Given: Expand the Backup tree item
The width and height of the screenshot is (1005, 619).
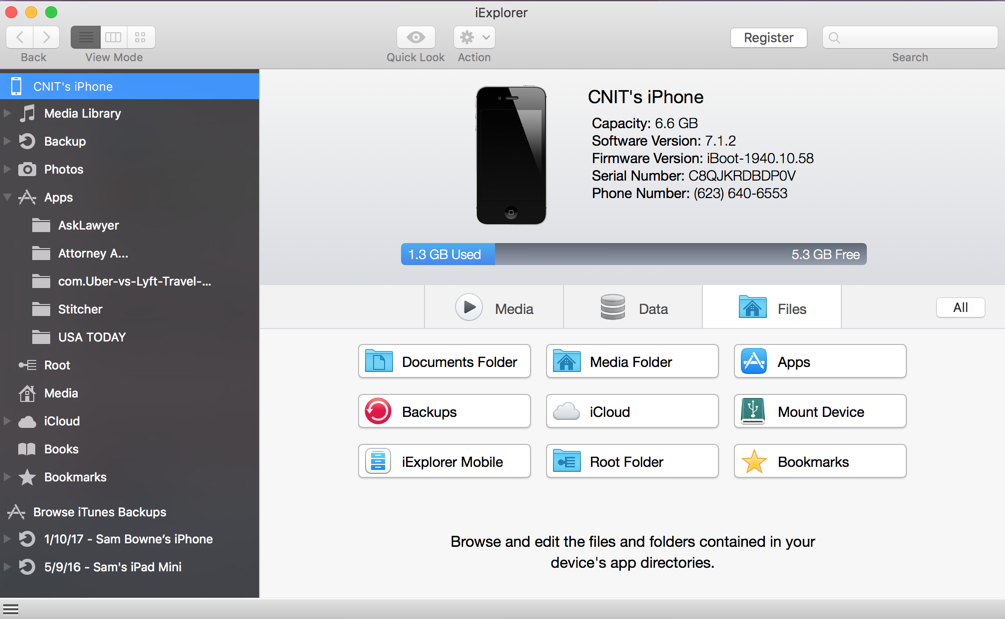Looking at the screenshot, I should point(8,141).
